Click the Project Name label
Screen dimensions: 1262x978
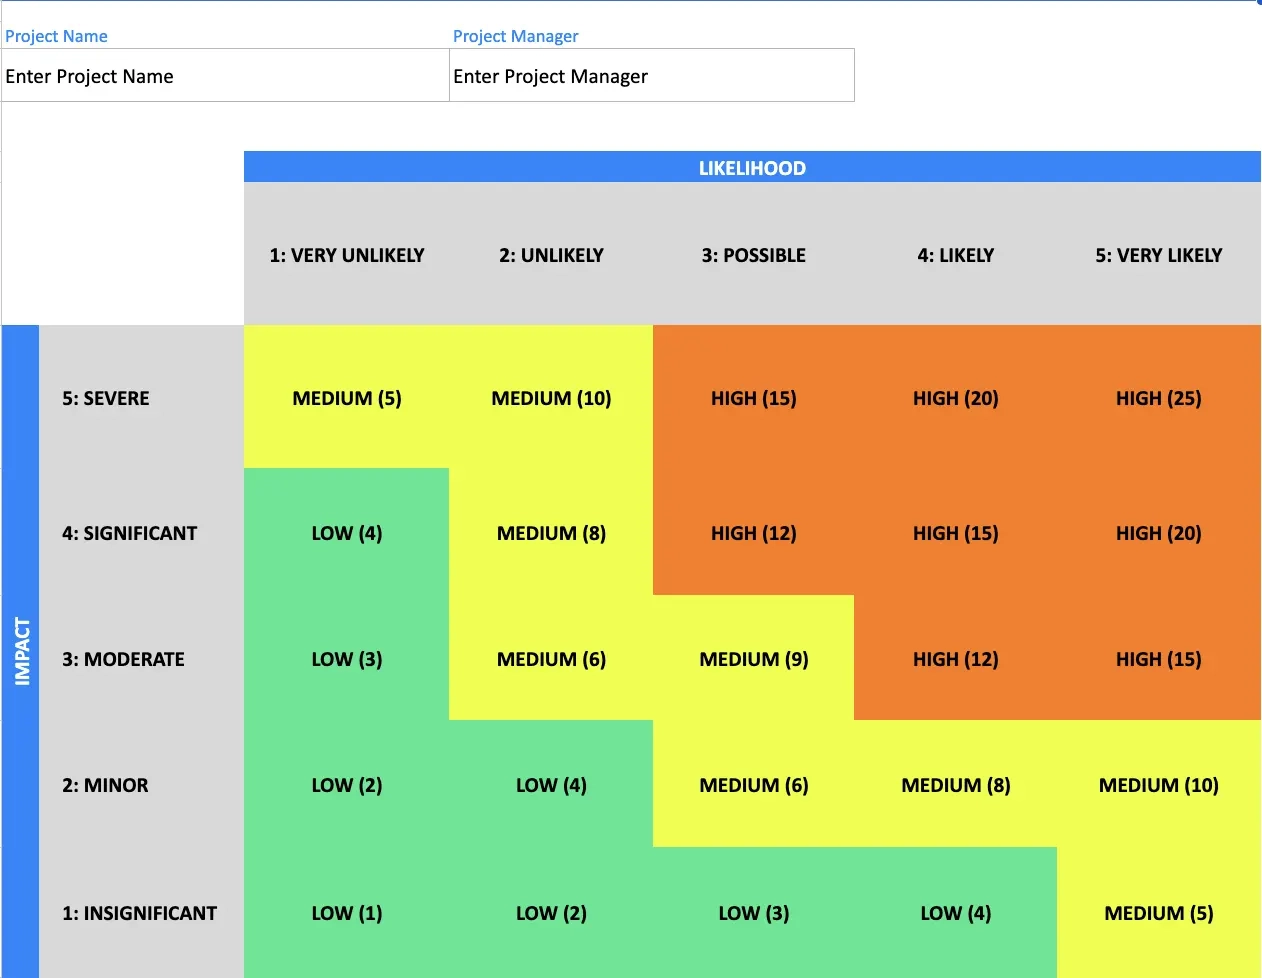[56, 36]
